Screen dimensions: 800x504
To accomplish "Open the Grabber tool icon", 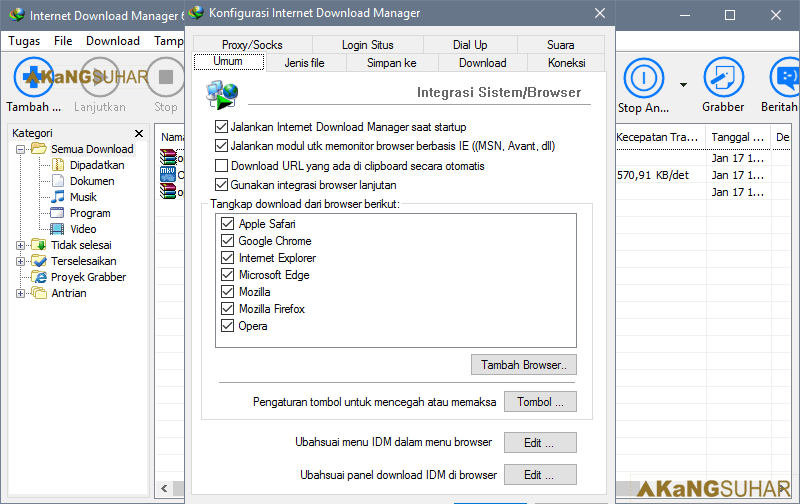I will [x=723, y=78].
